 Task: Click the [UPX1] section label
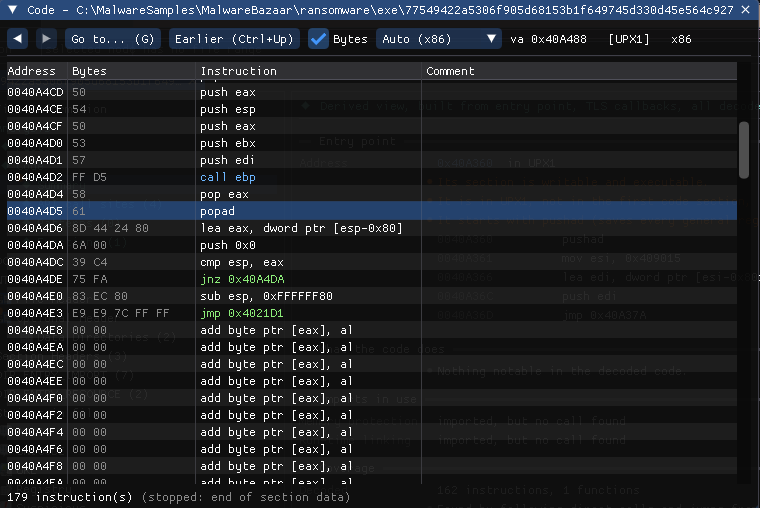(629, 39)
